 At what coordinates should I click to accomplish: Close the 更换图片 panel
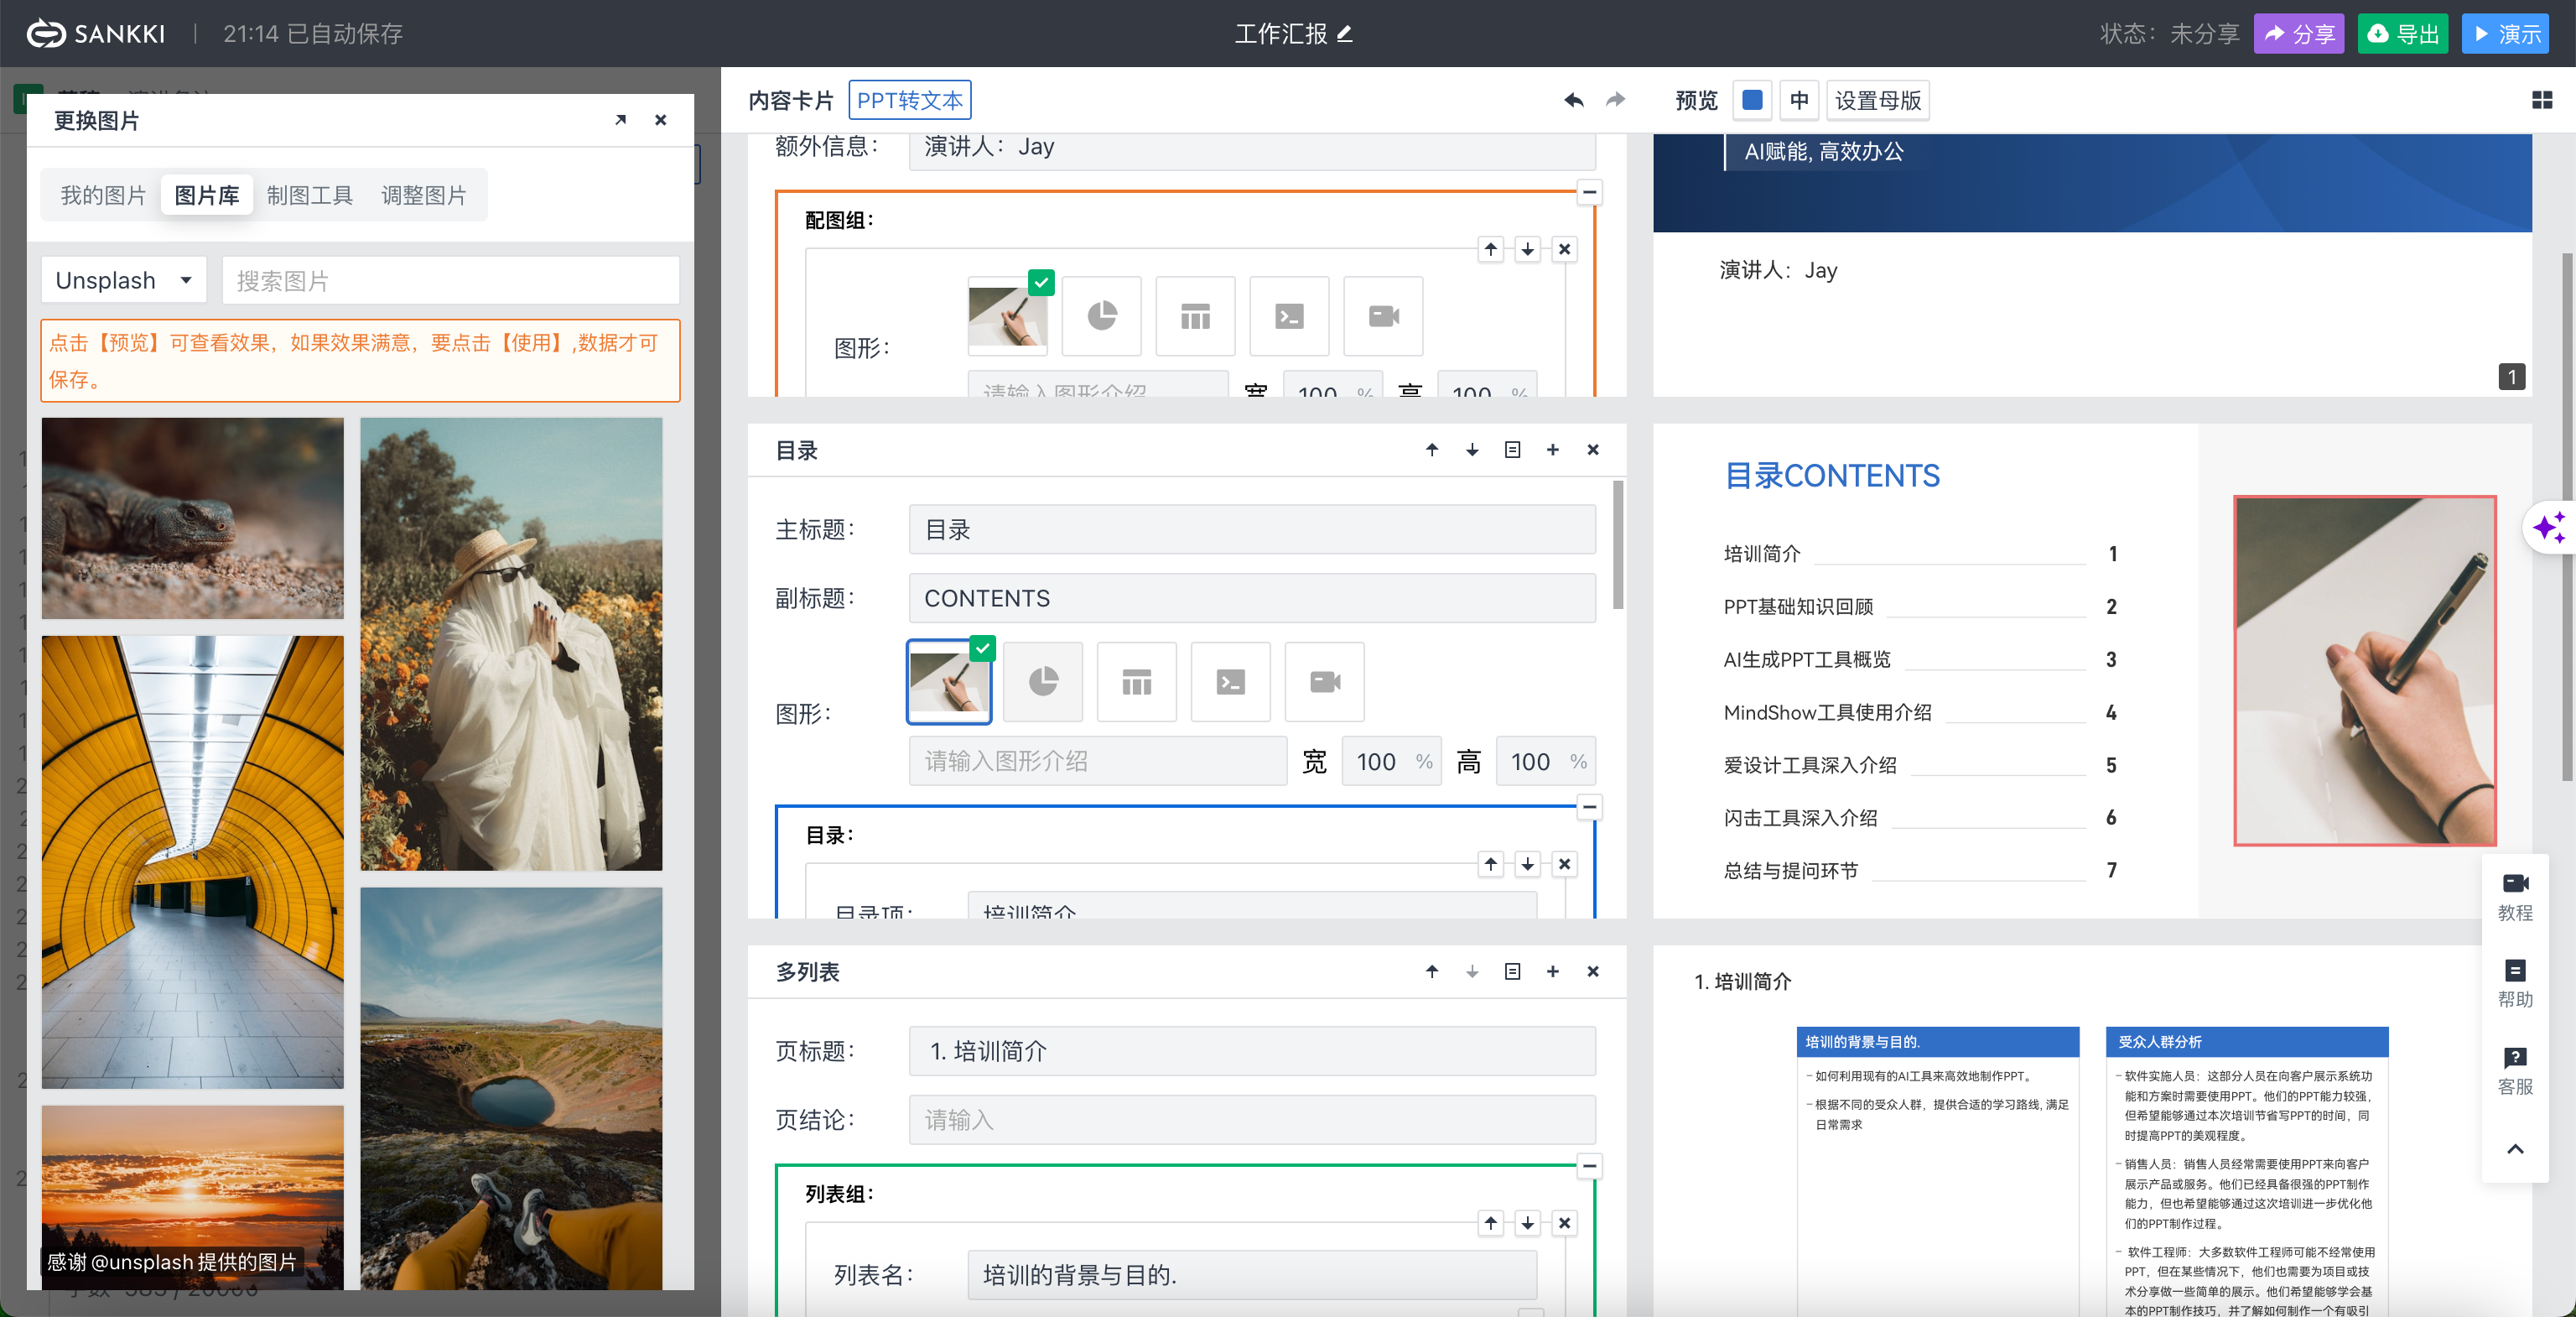tap(660, 120)
